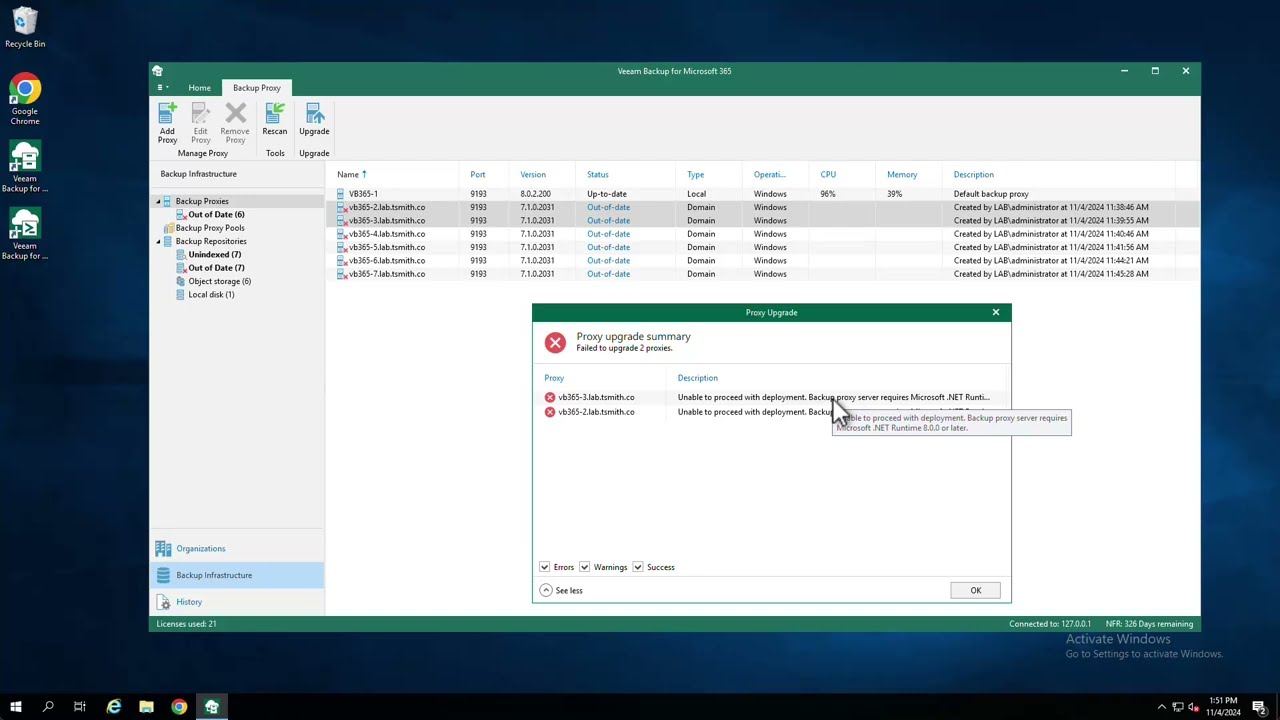Open the Windows Start menu
The image size is (1280, 720).
pyautogui.click(x=16, y=707)
